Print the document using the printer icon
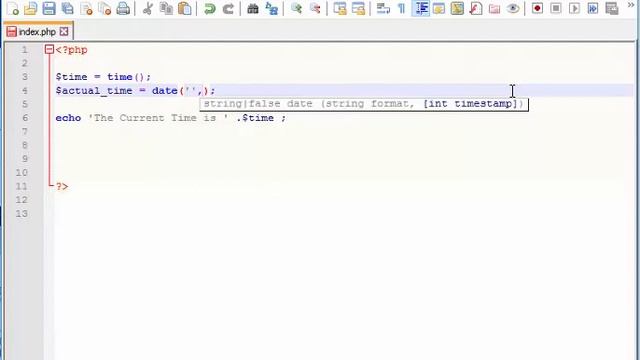The width and height of the screenshot is (640, 360). [x=123, y=9]
